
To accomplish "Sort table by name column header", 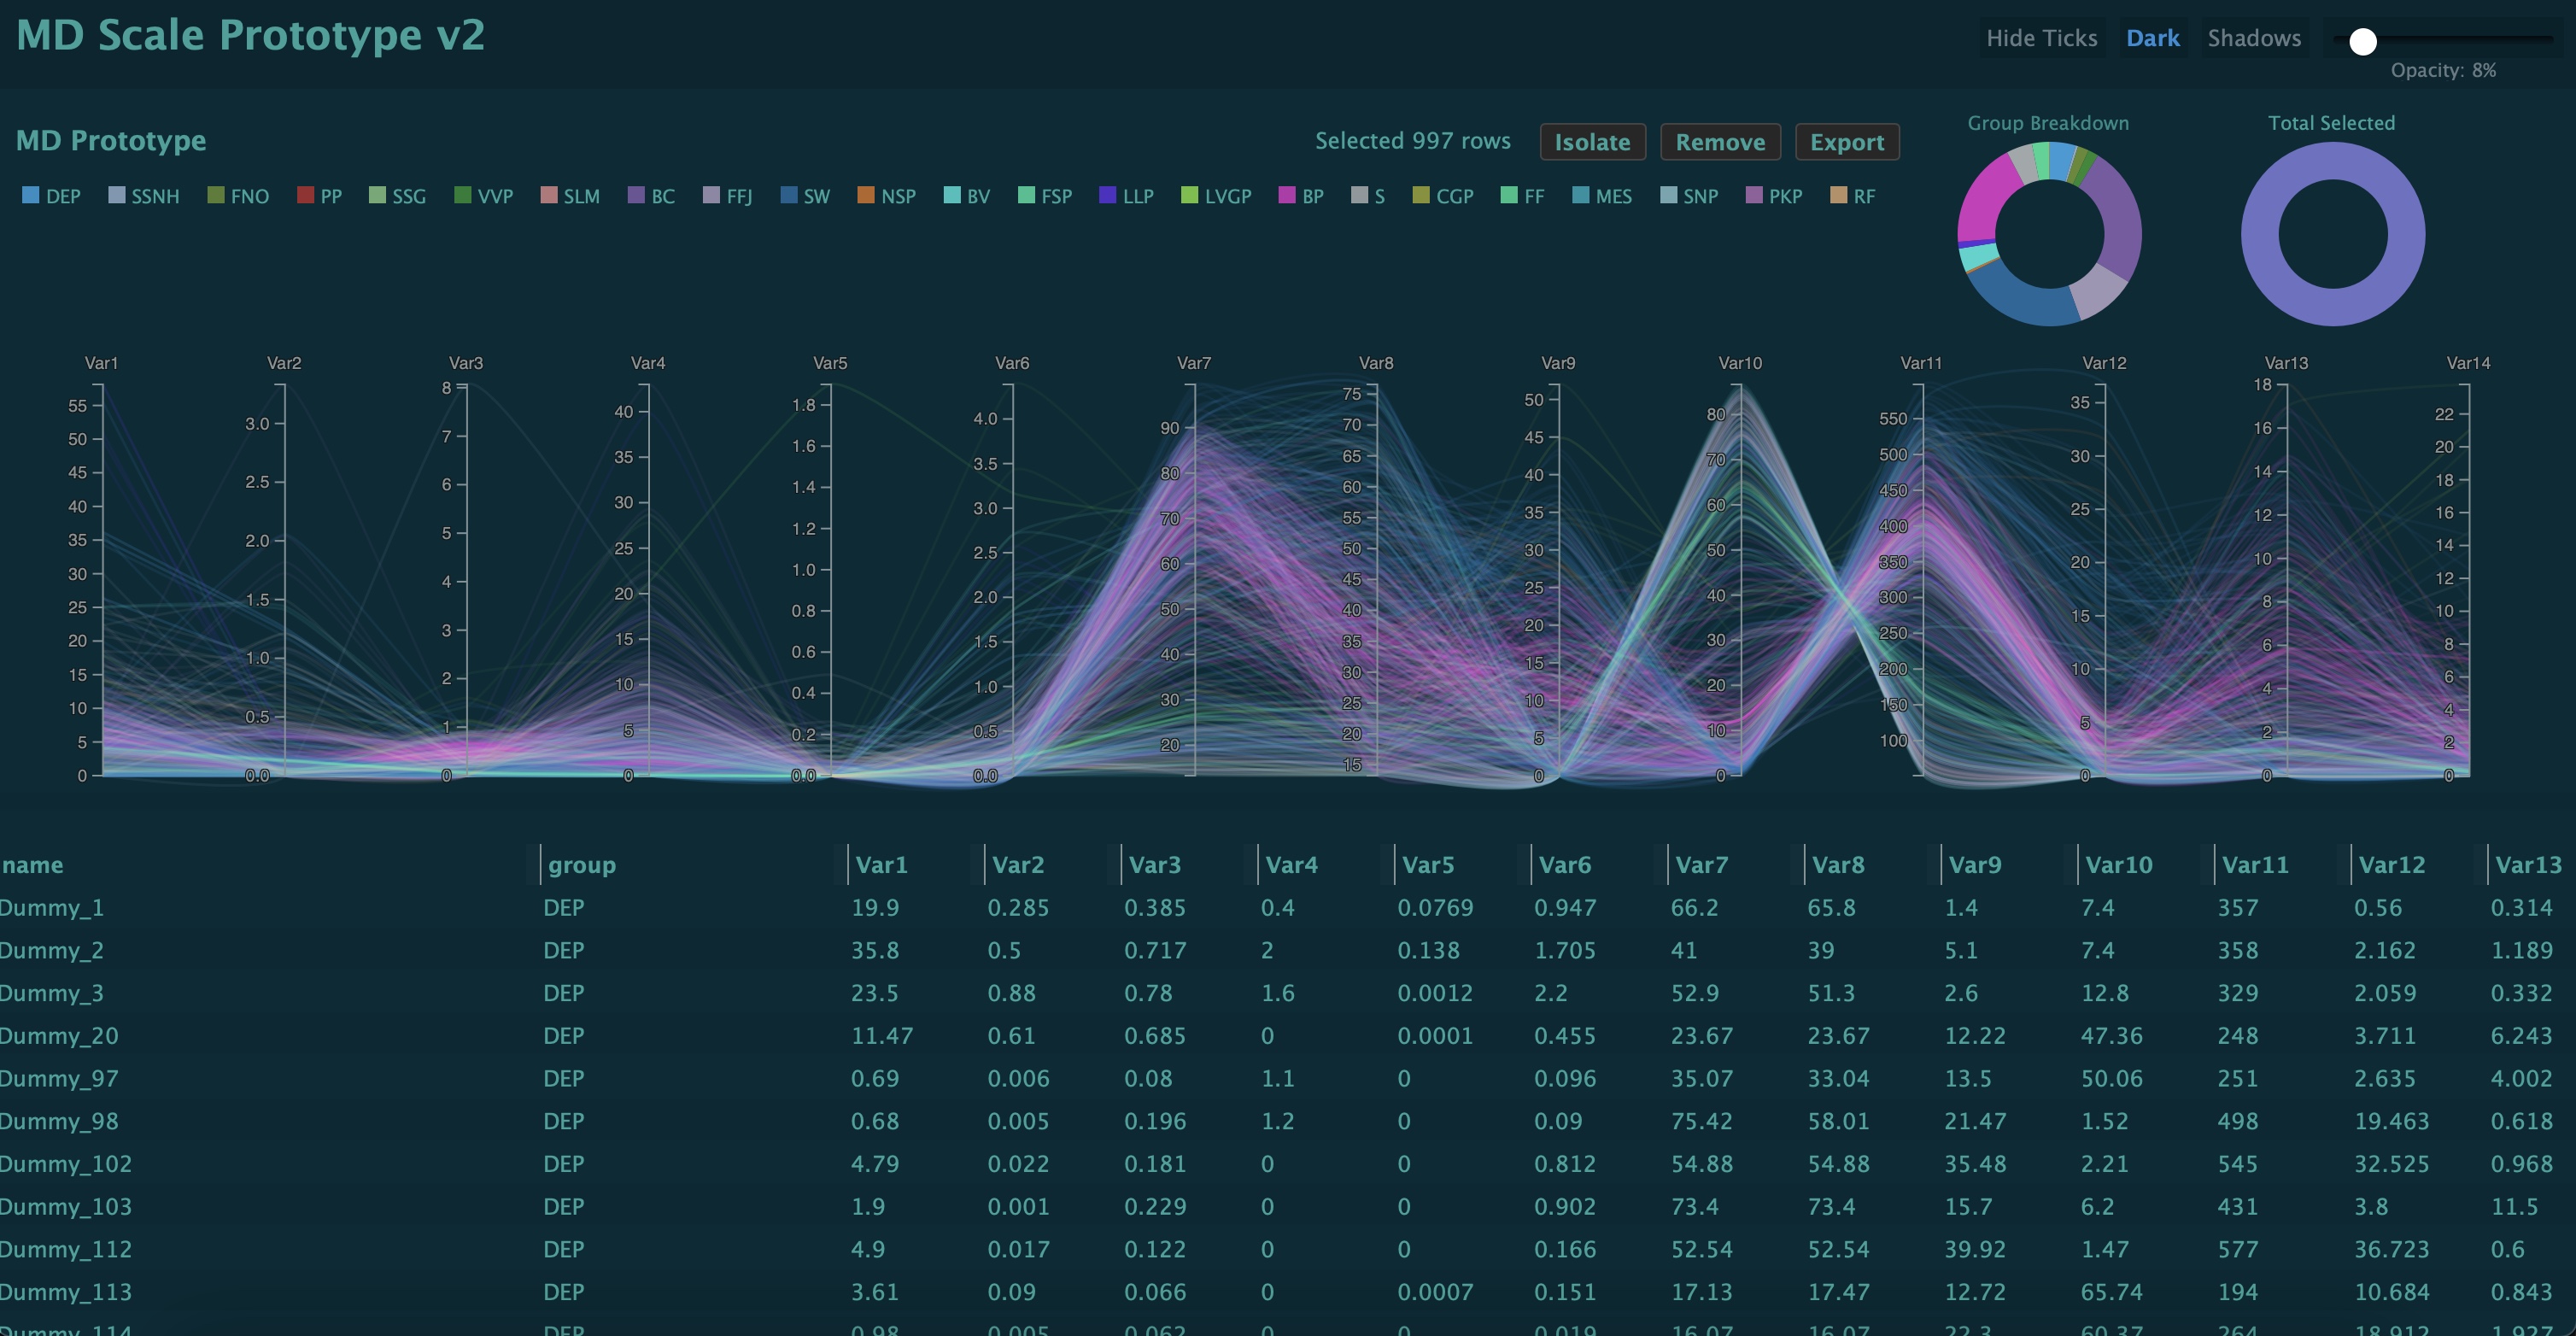I will tap(32, 865).
